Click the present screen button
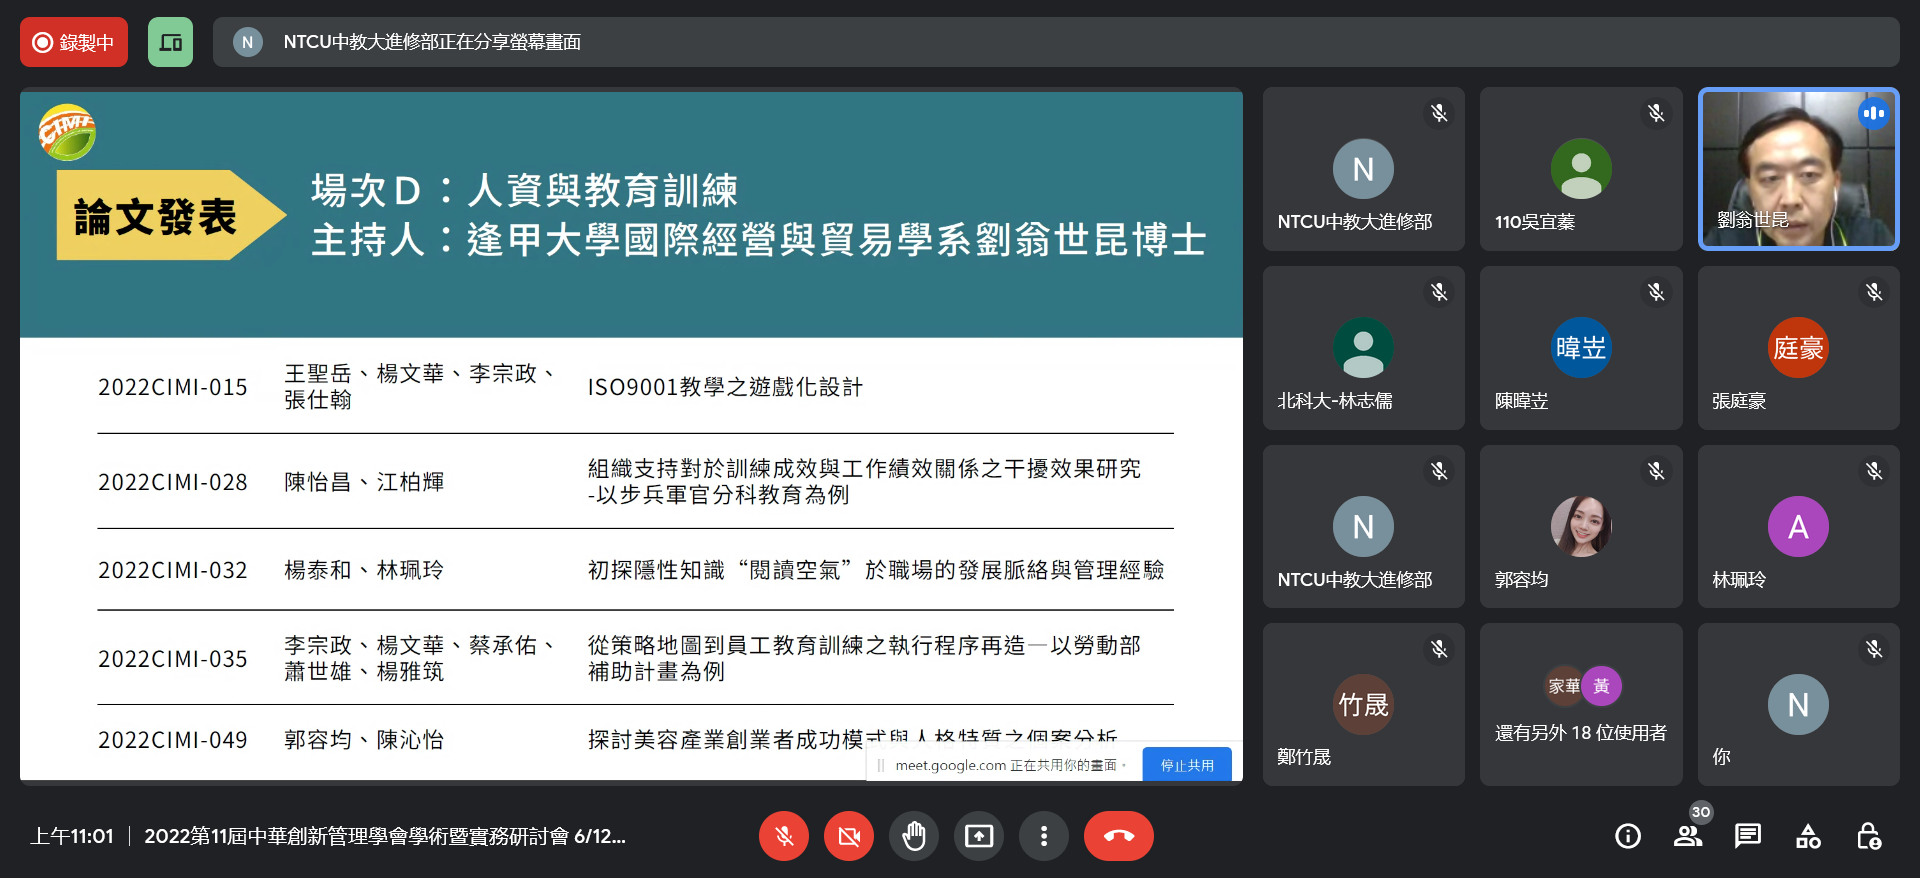The width and height of the screenshot is (1920, 878). [x=978, y=836]
